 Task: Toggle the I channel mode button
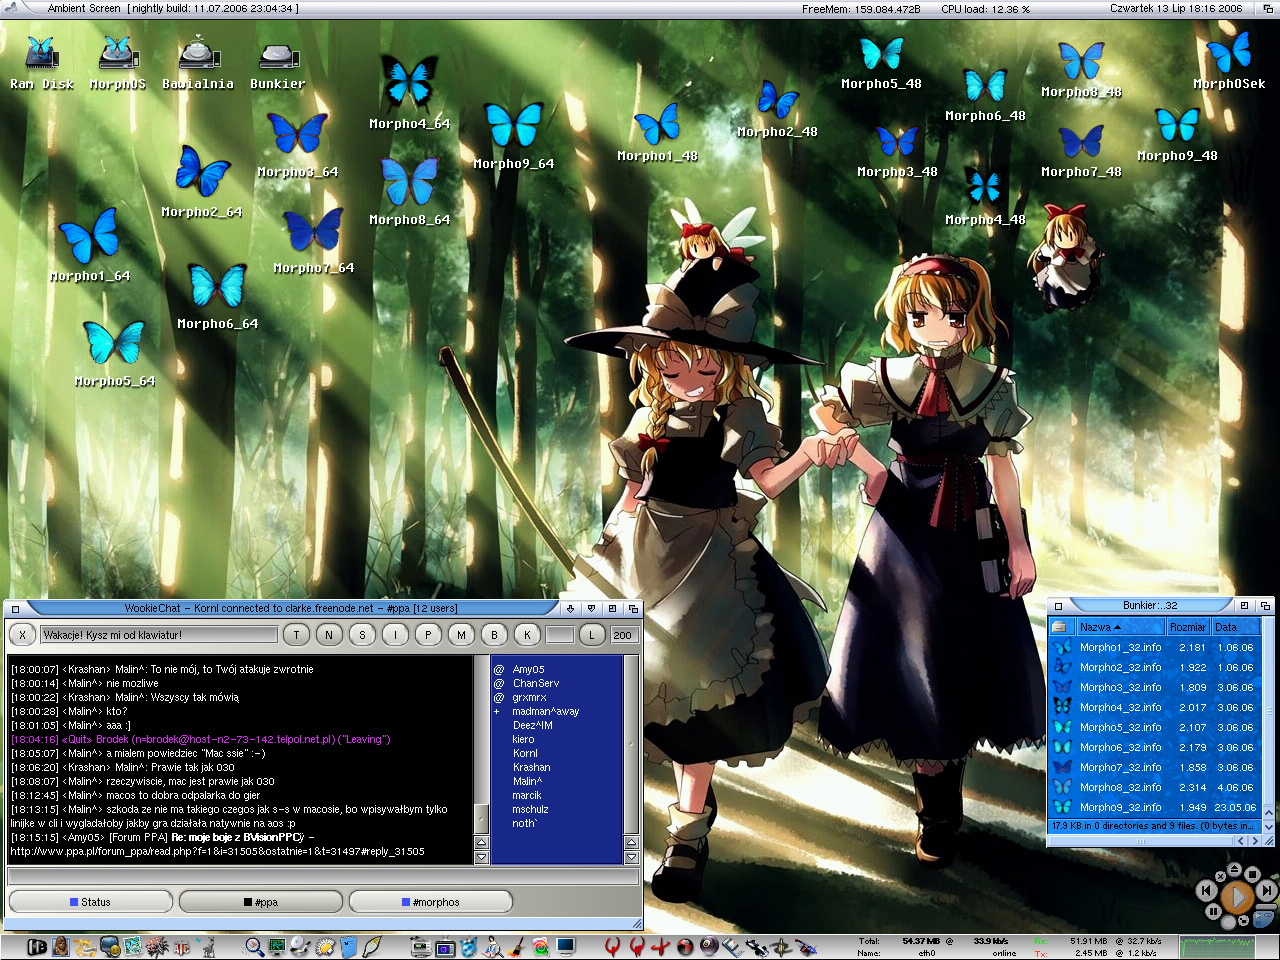point(395,635)
